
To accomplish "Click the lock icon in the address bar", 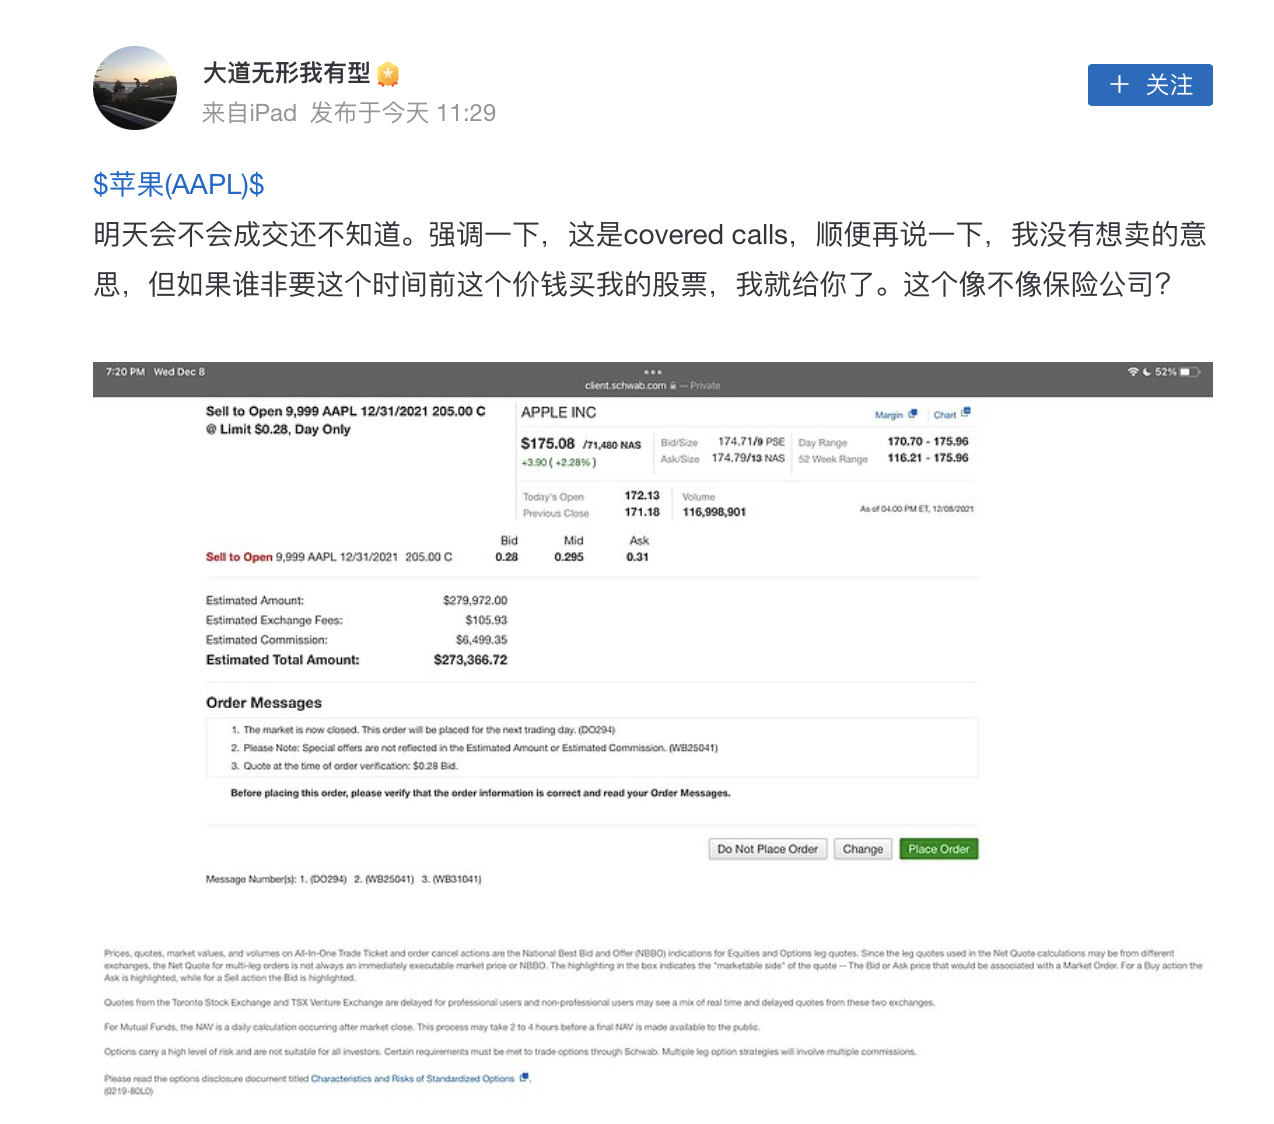I will (673, 385).
